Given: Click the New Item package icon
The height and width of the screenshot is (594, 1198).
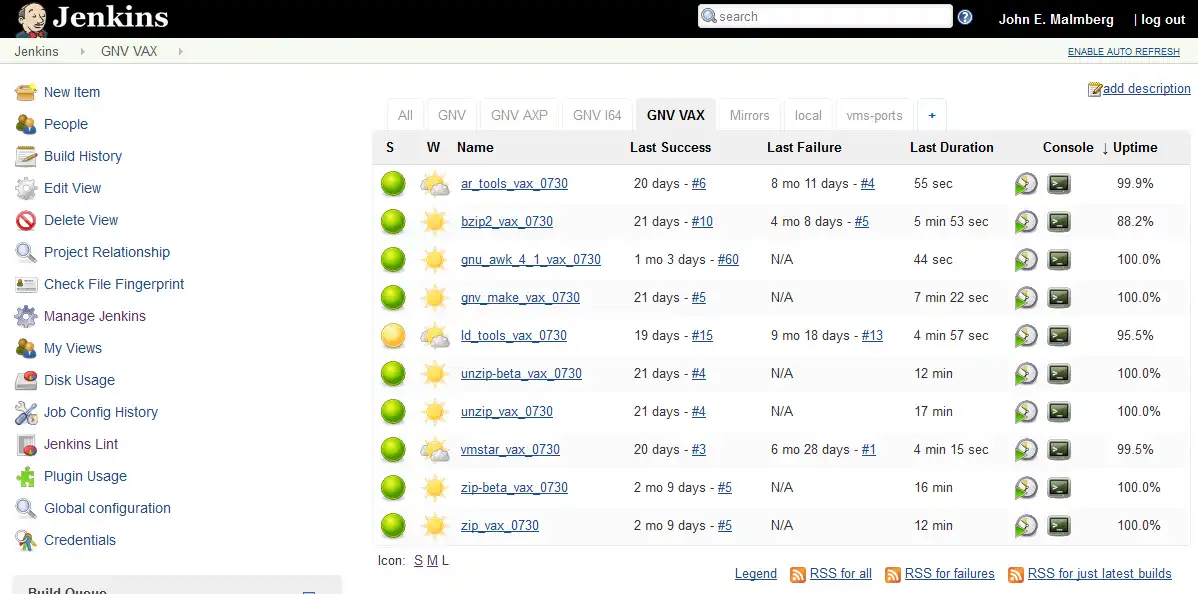Looking at the screenshot, I should point(26,92).
